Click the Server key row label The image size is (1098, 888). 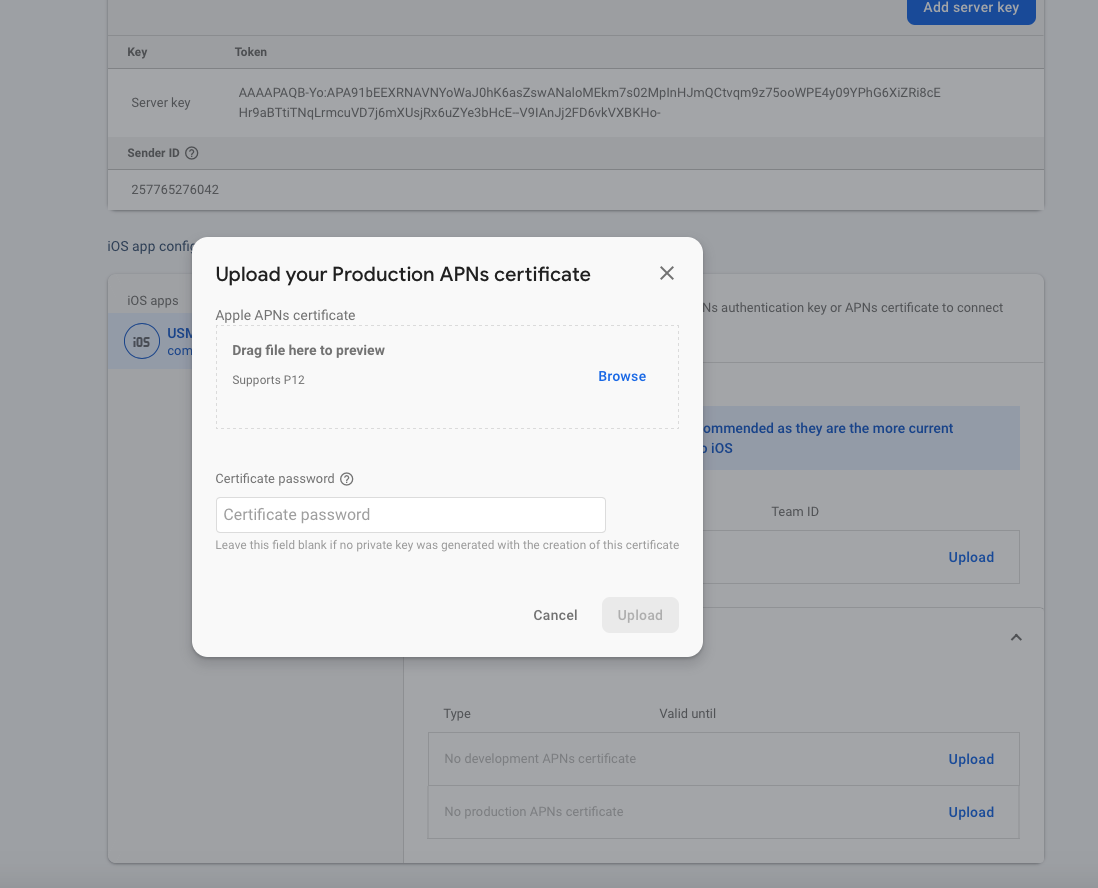pos(160,103)
